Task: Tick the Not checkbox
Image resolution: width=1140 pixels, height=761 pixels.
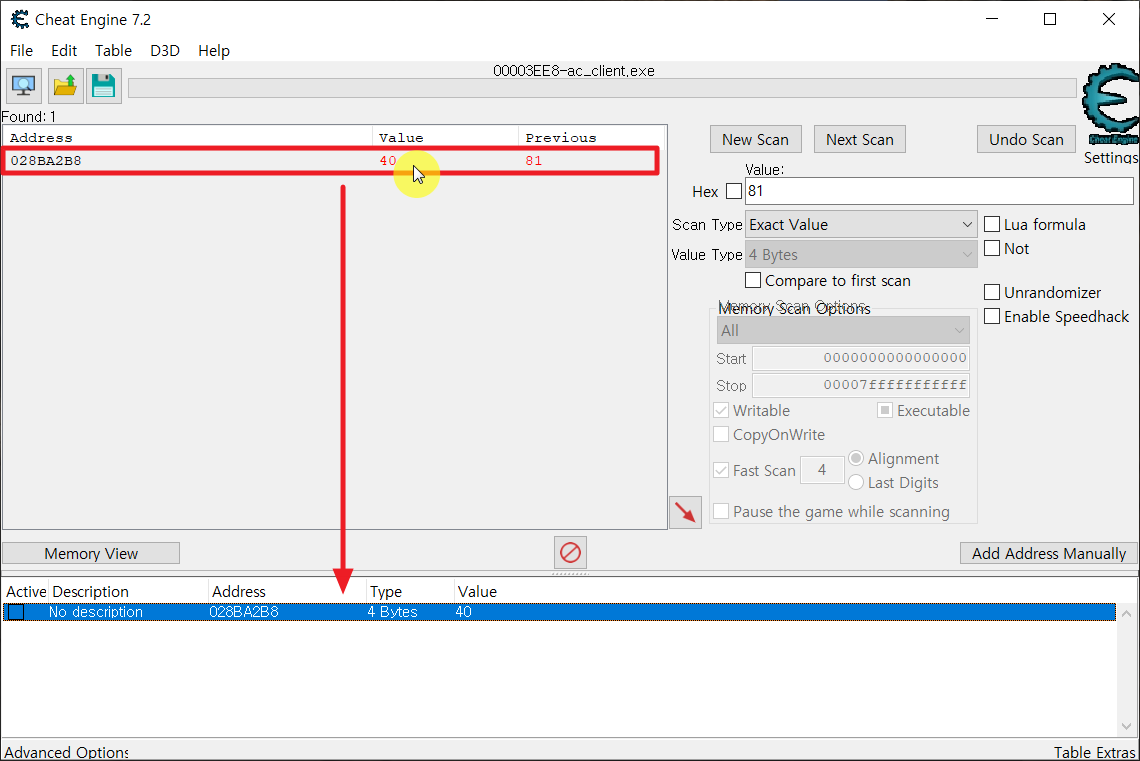Action: click(992, 248)
